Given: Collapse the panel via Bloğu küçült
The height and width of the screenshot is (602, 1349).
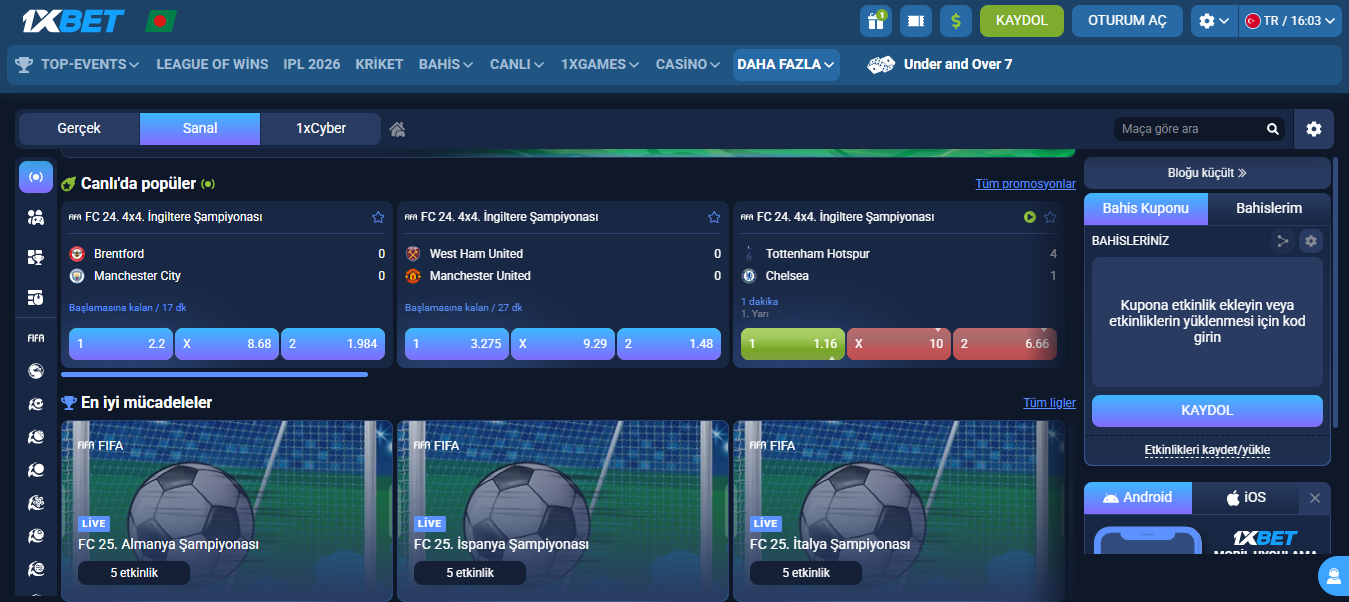Looking at the screenshot, I should tap(1207, 172).
